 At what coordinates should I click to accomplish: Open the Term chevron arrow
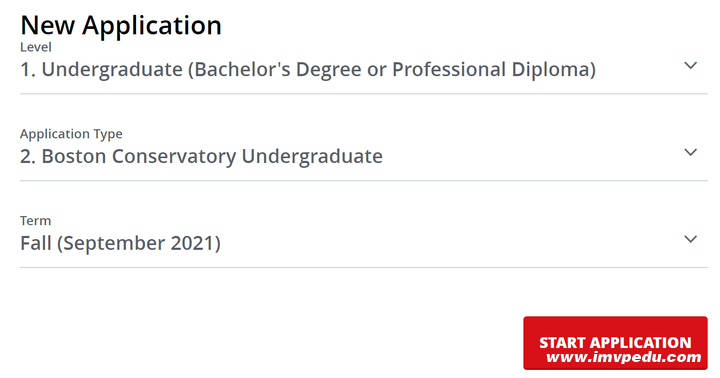tap(691, 239)
